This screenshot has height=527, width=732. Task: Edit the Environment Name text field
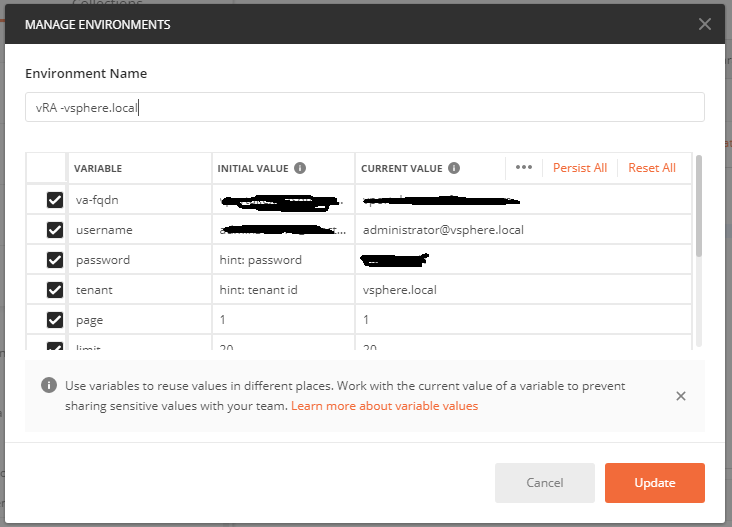364,107
